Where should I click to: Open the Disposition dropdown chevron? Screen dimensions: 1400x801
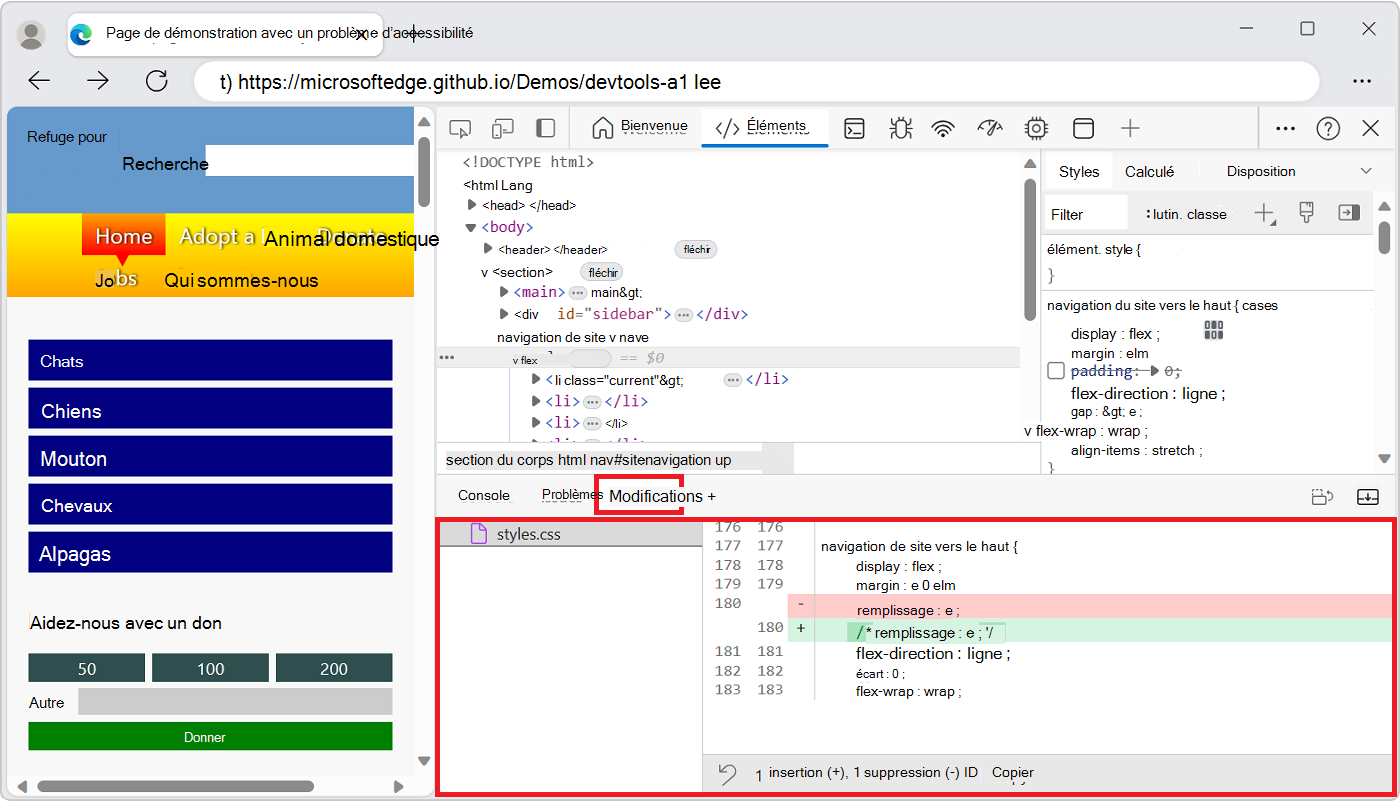pos(1368,170)
